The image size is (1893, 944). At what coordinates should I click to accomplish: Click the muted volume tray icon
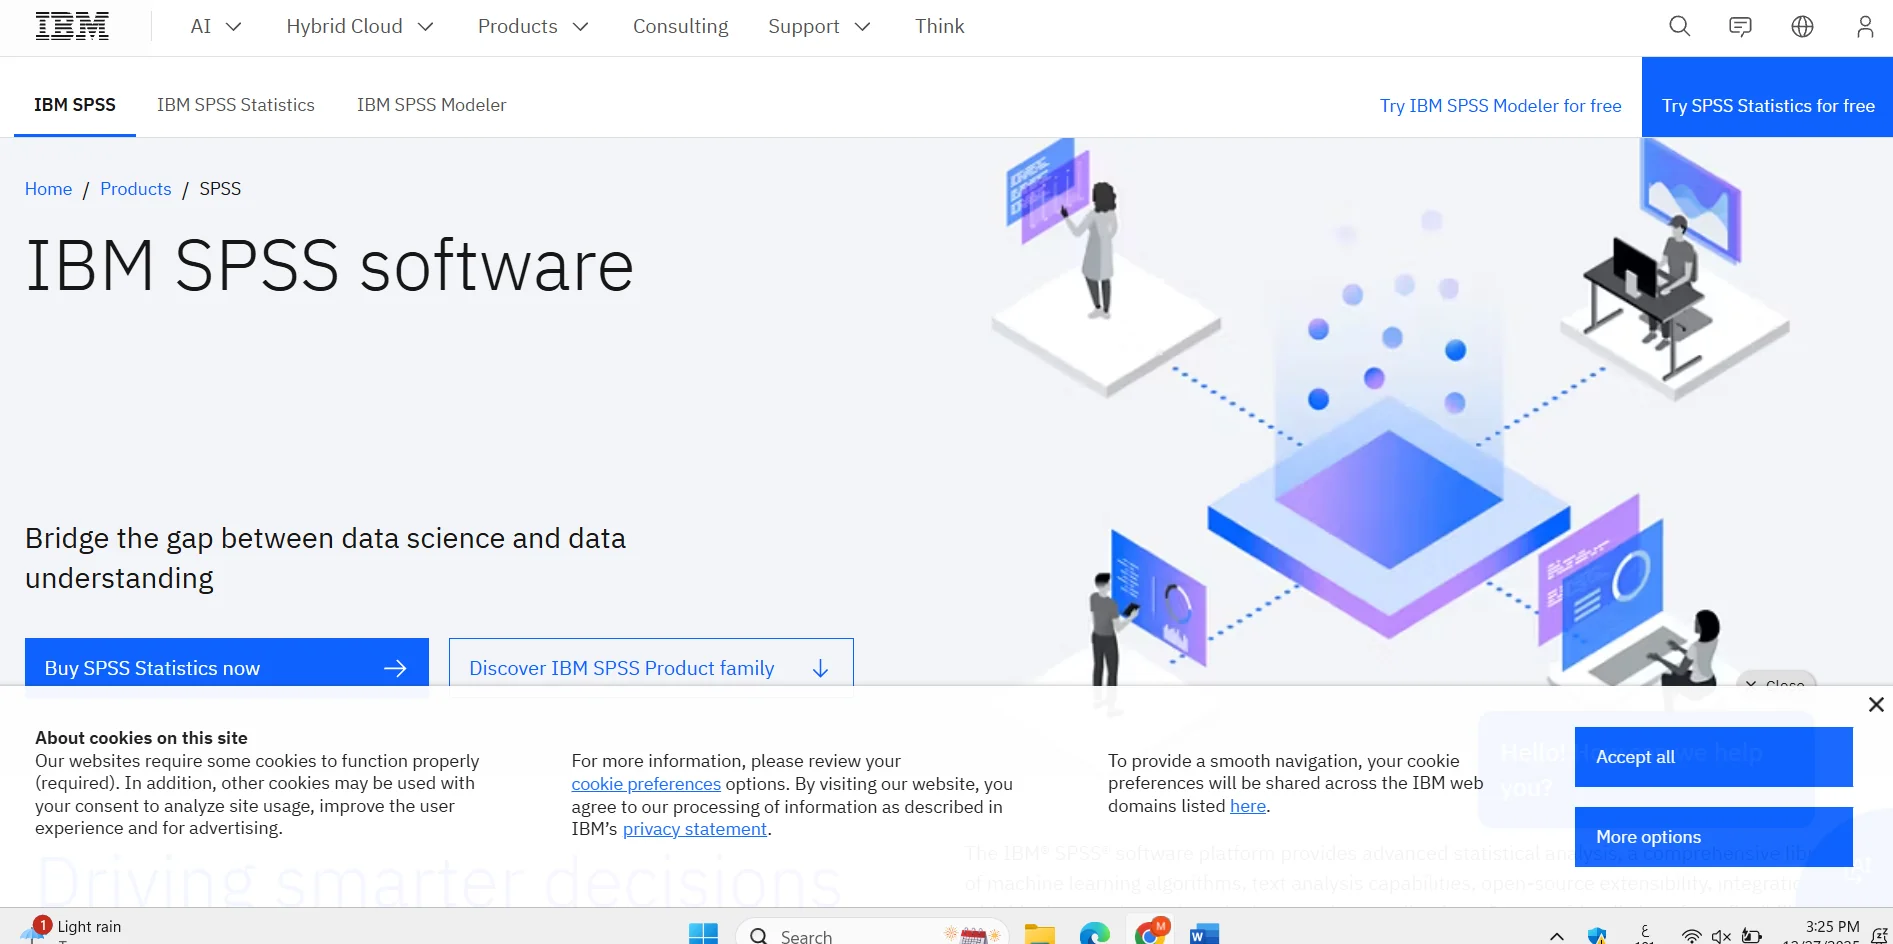click(1721, 936)
